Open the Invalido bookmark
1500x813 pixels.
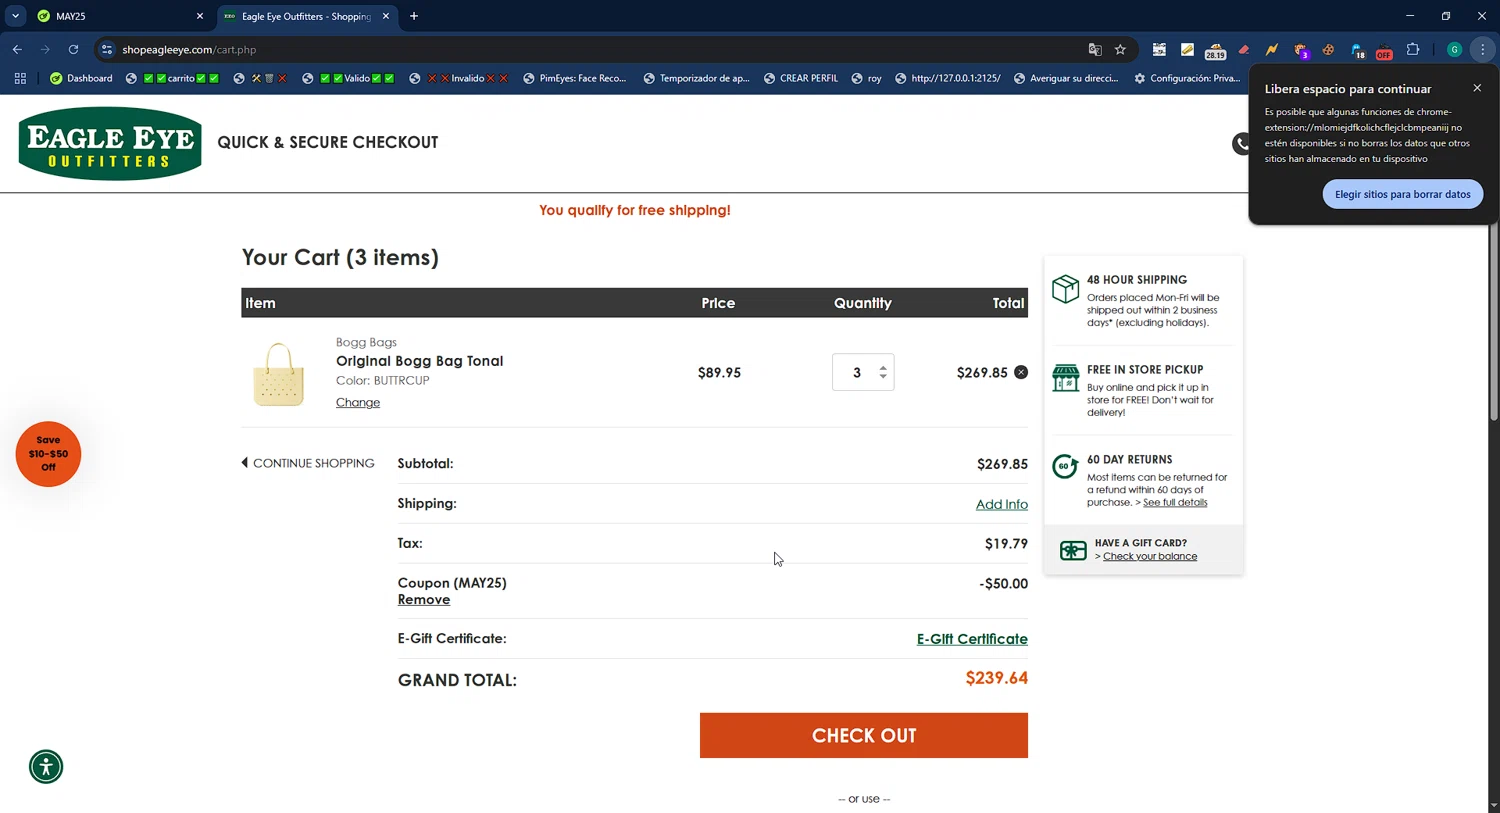click(458, 78)
